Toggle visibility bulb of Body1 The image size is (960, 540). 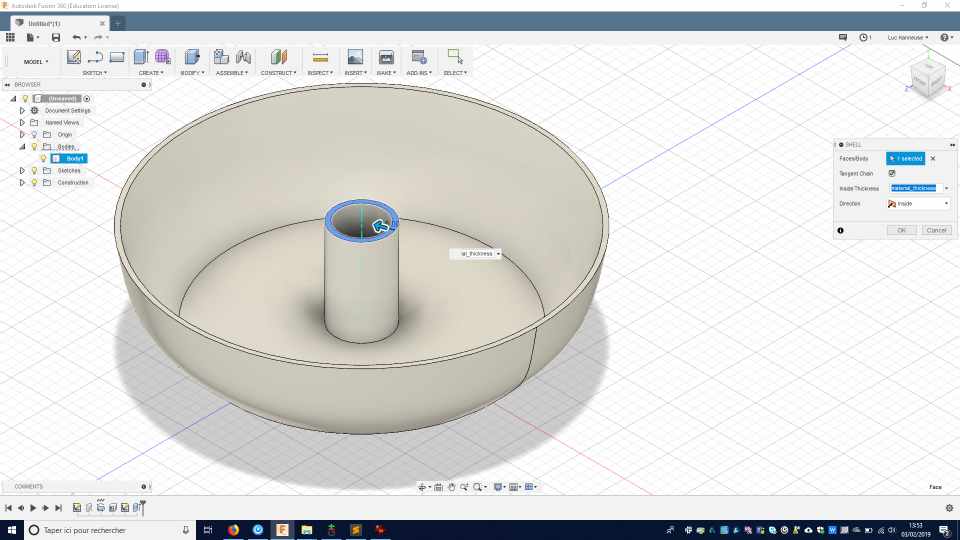tap(43, 159)
